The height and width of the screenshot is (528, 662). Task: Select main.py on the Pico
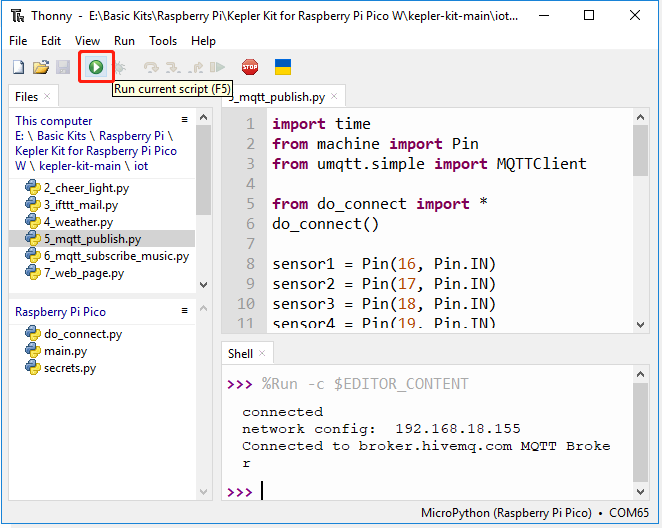point(102,351)
